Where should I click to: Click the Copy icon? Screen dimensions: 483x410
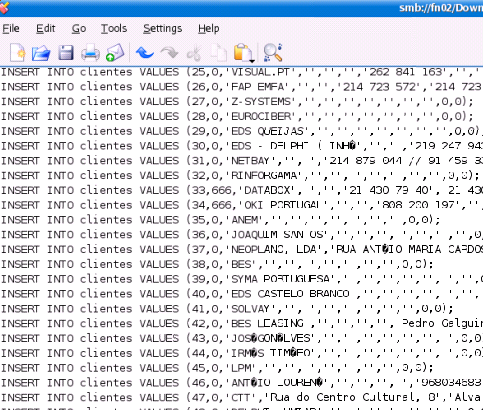[219, 53]
